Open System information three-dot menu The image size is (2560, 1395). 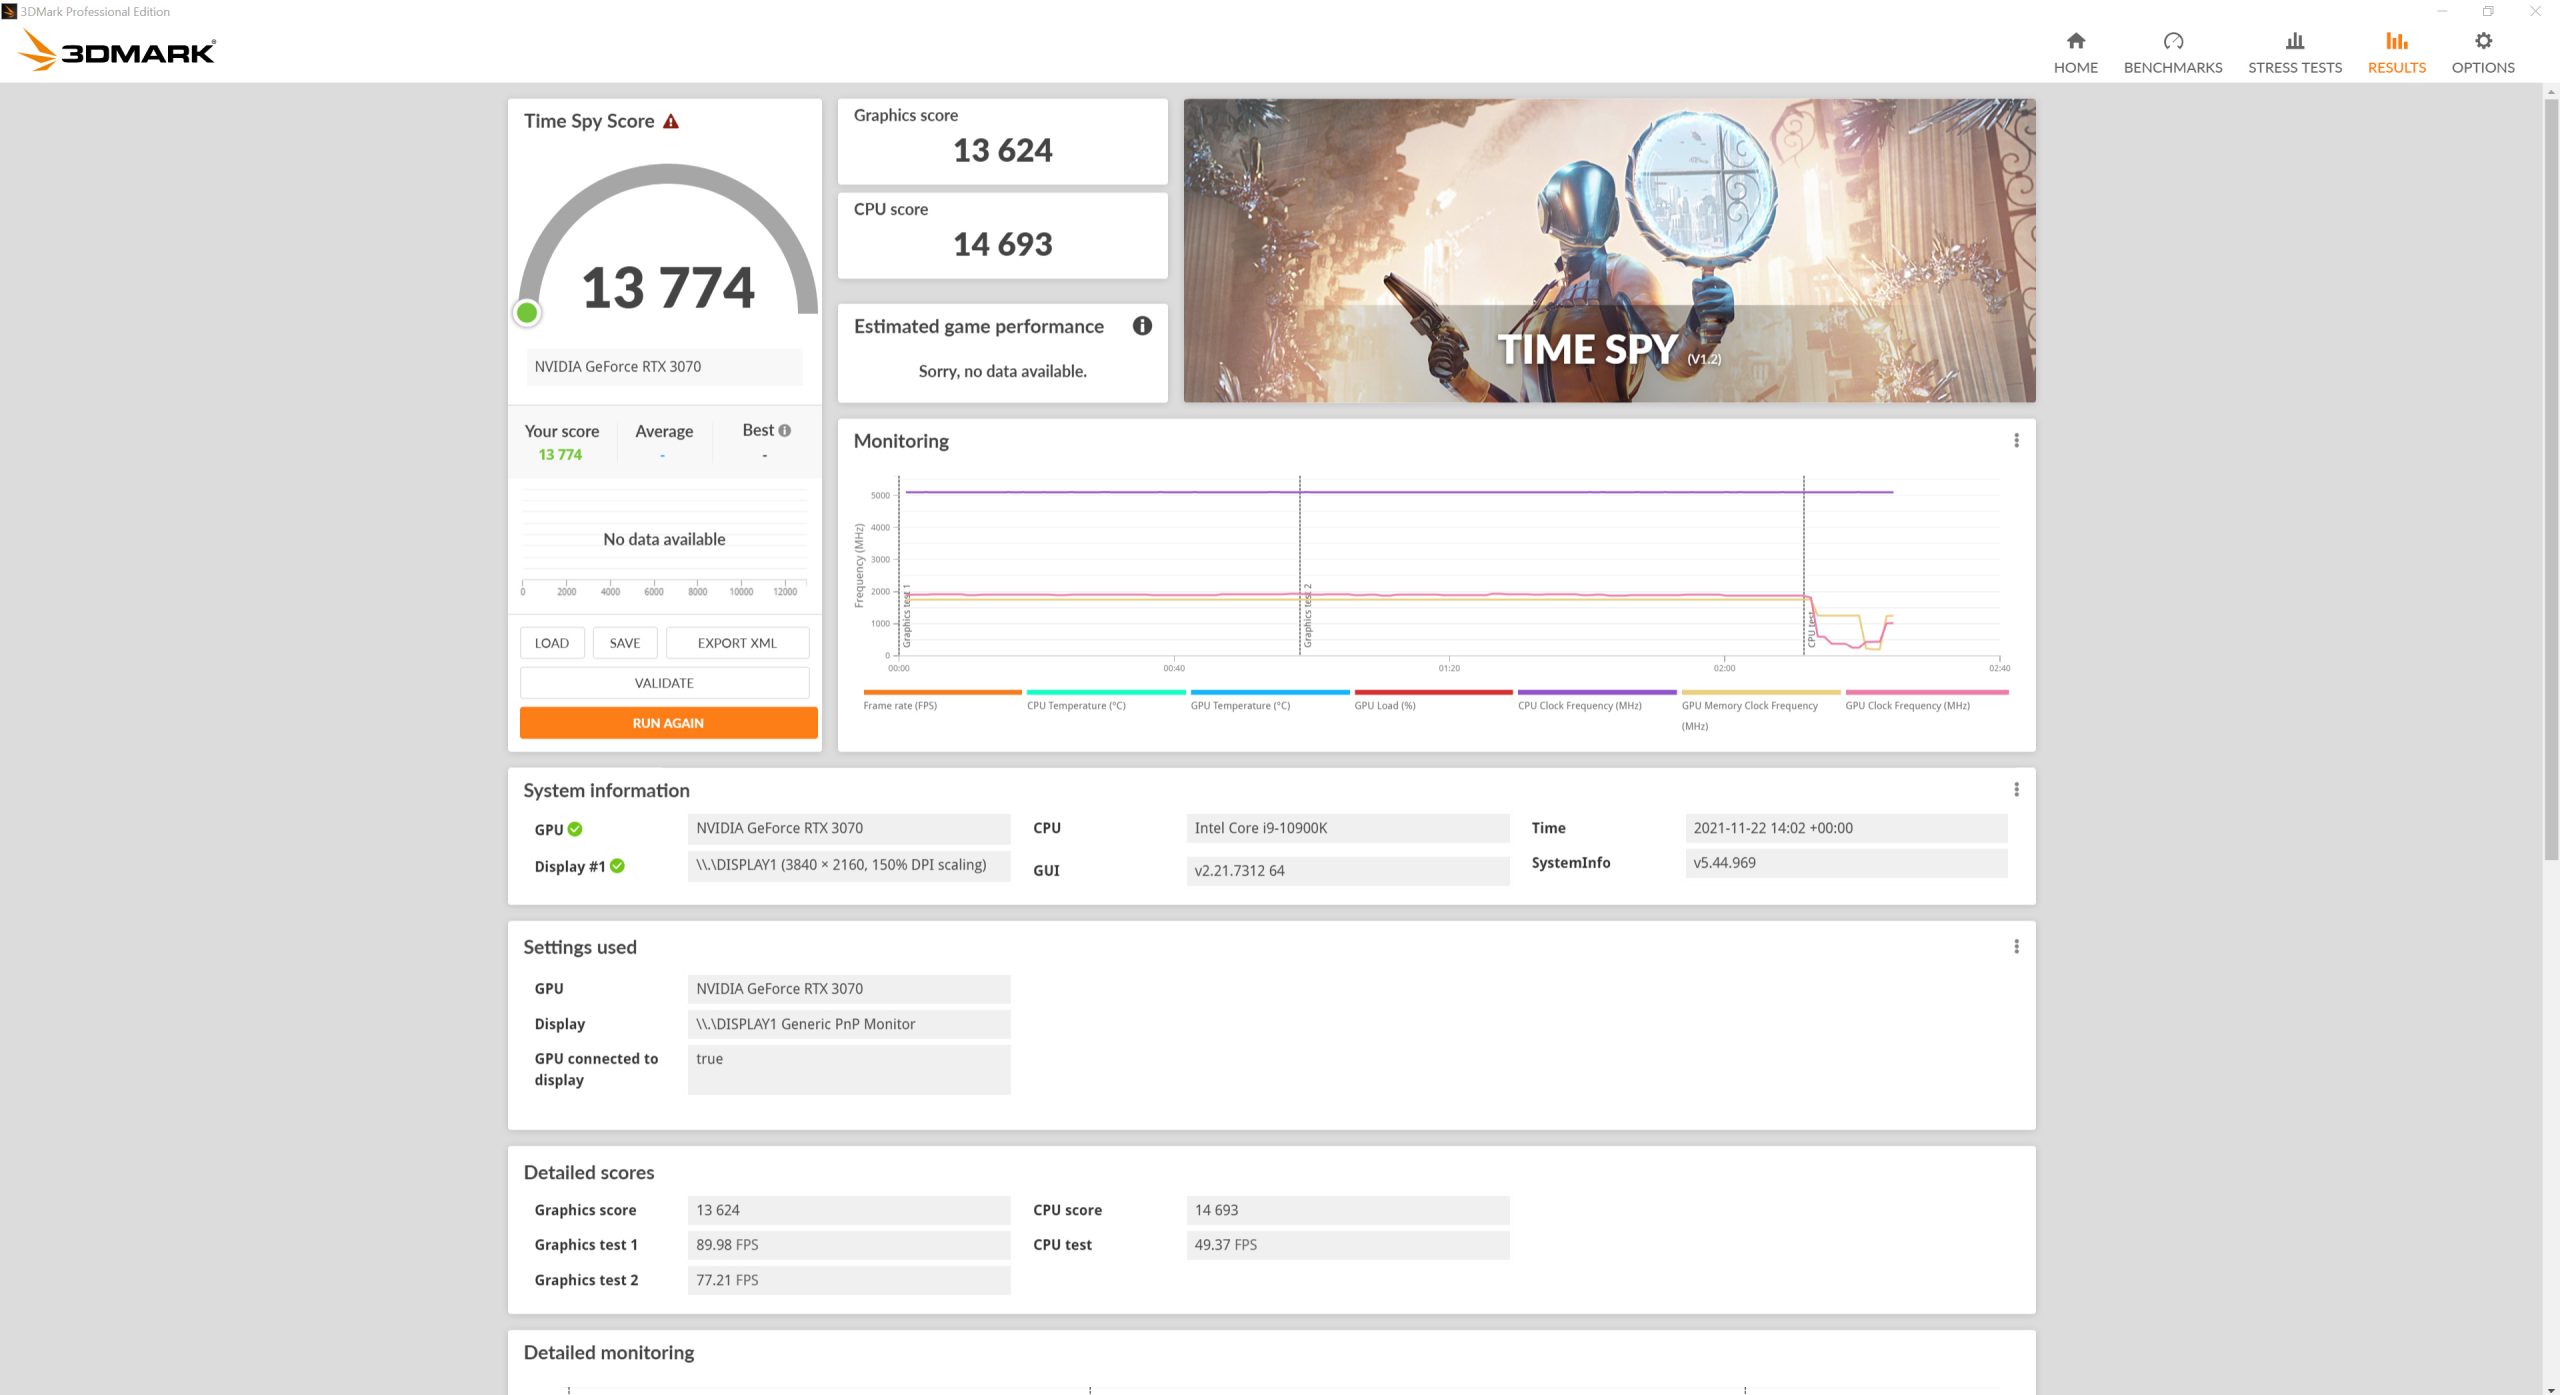2016,790
